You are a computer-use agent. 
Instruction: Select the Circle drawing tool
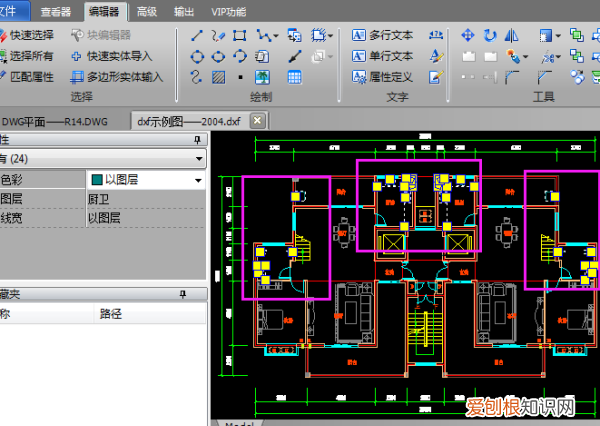coord(197,57)
